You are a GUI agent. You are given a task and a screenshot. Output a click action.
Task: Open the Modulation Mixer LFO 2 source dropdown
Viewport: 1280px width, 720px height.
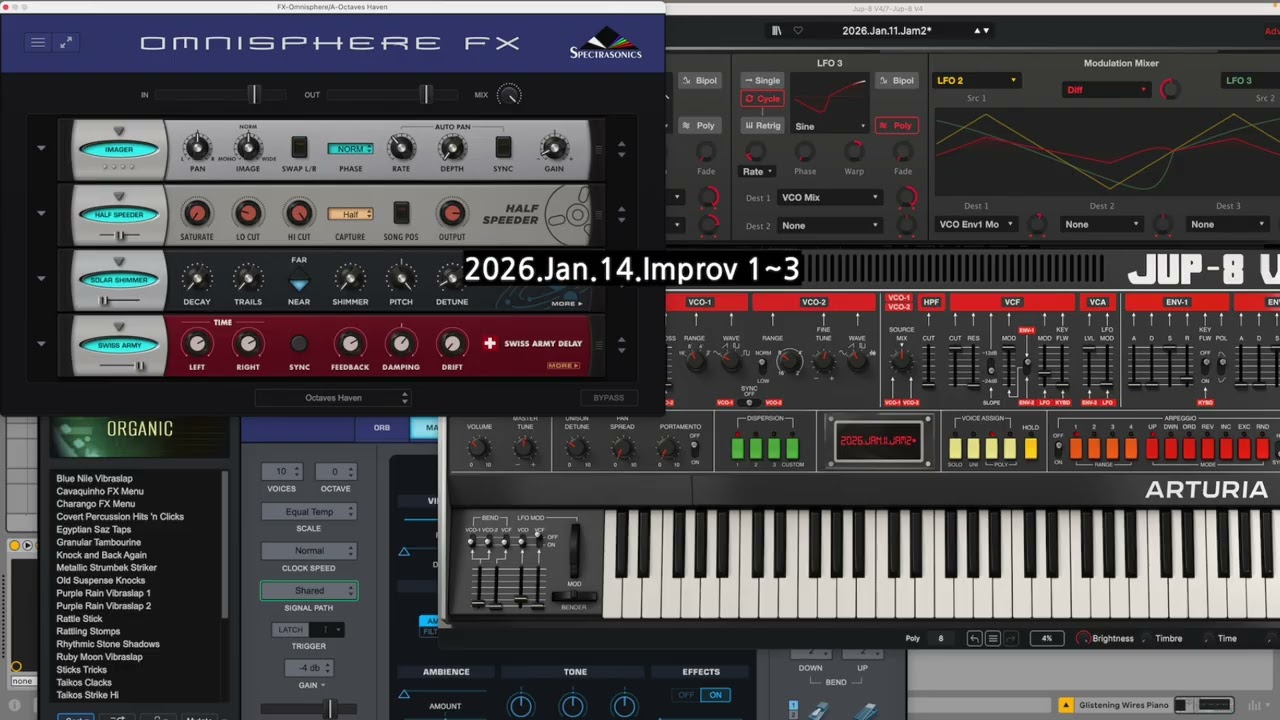[x=976, y=80]
